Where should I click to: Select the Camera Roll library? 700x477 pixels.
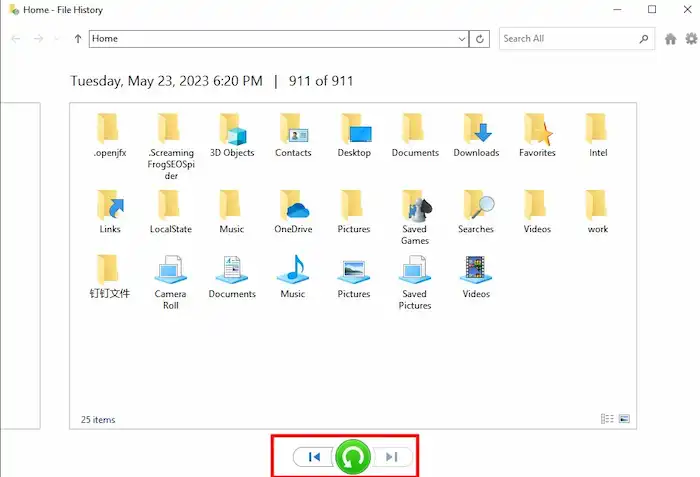[x=170, y=280]
